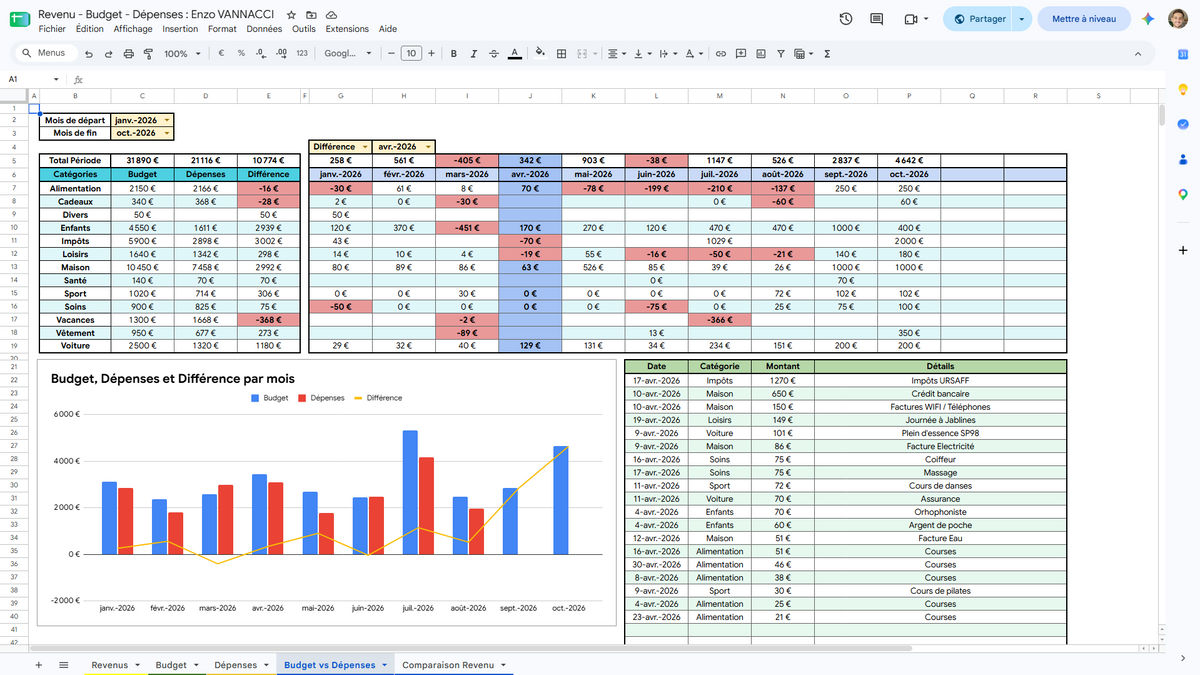Add a new sheet with plus button

pyautogui.click(x=39, y=665)
